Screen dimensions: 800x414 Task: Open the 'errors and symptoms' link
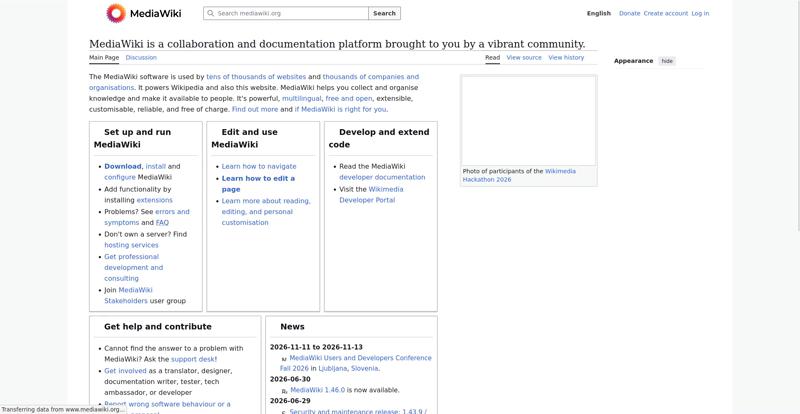pyautogui.click(x=172, y=211)
